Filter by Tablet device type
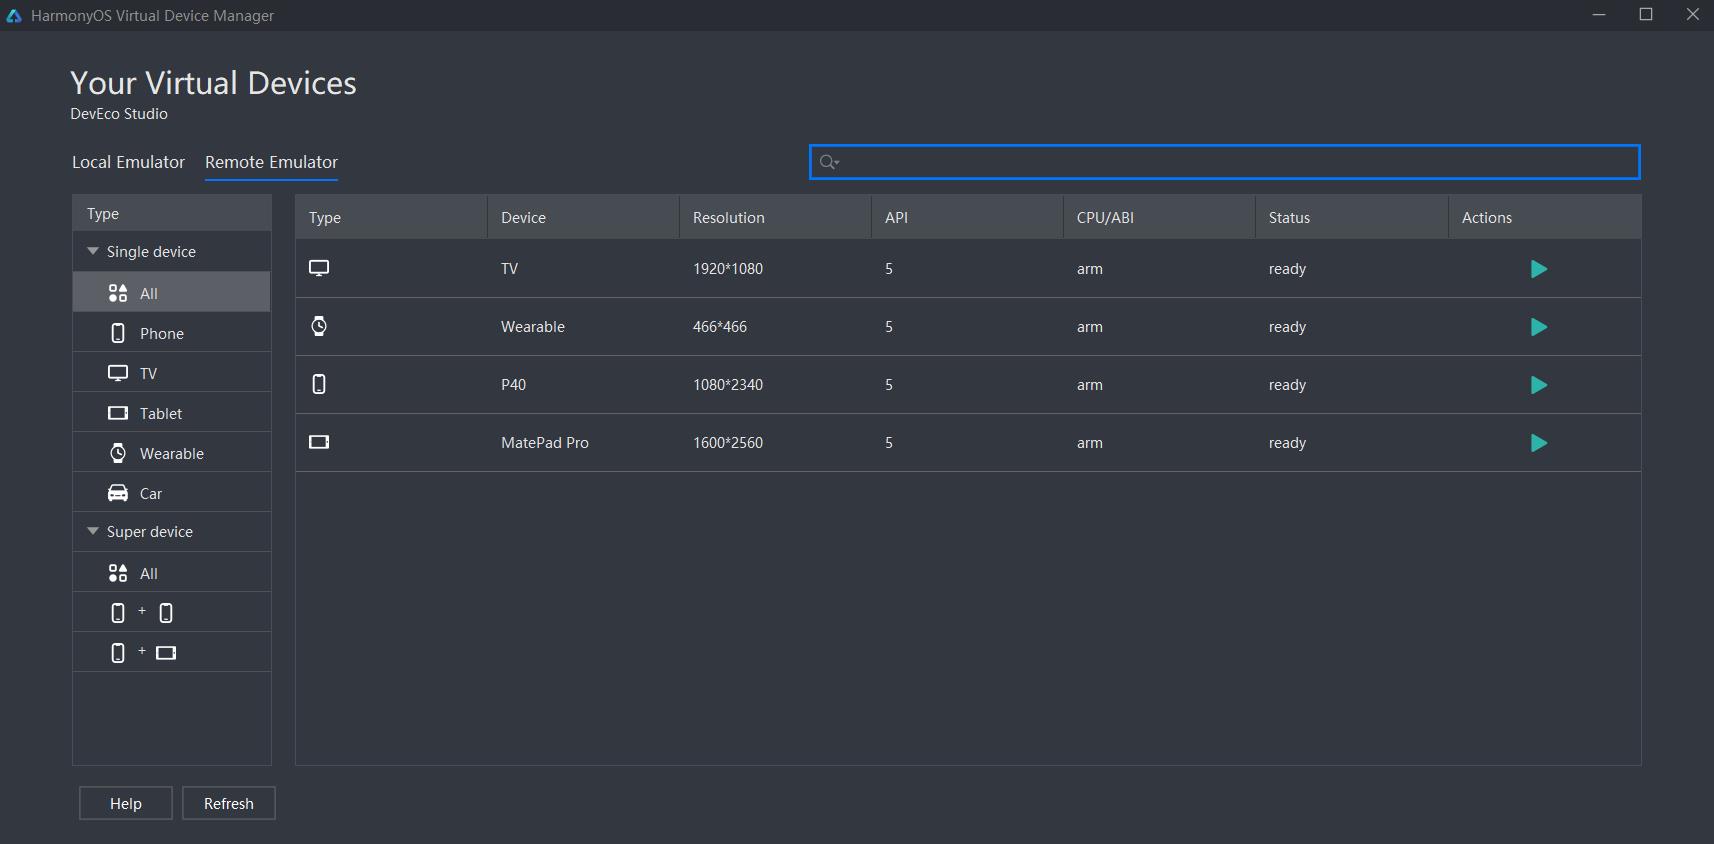 tap(172, 413)
